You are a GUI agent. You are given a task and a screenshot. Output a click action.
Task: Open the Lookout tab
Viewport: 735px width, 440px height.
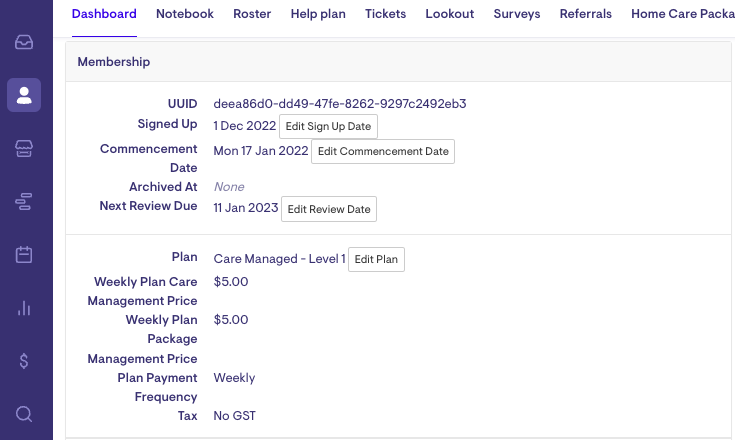point(450,14)
